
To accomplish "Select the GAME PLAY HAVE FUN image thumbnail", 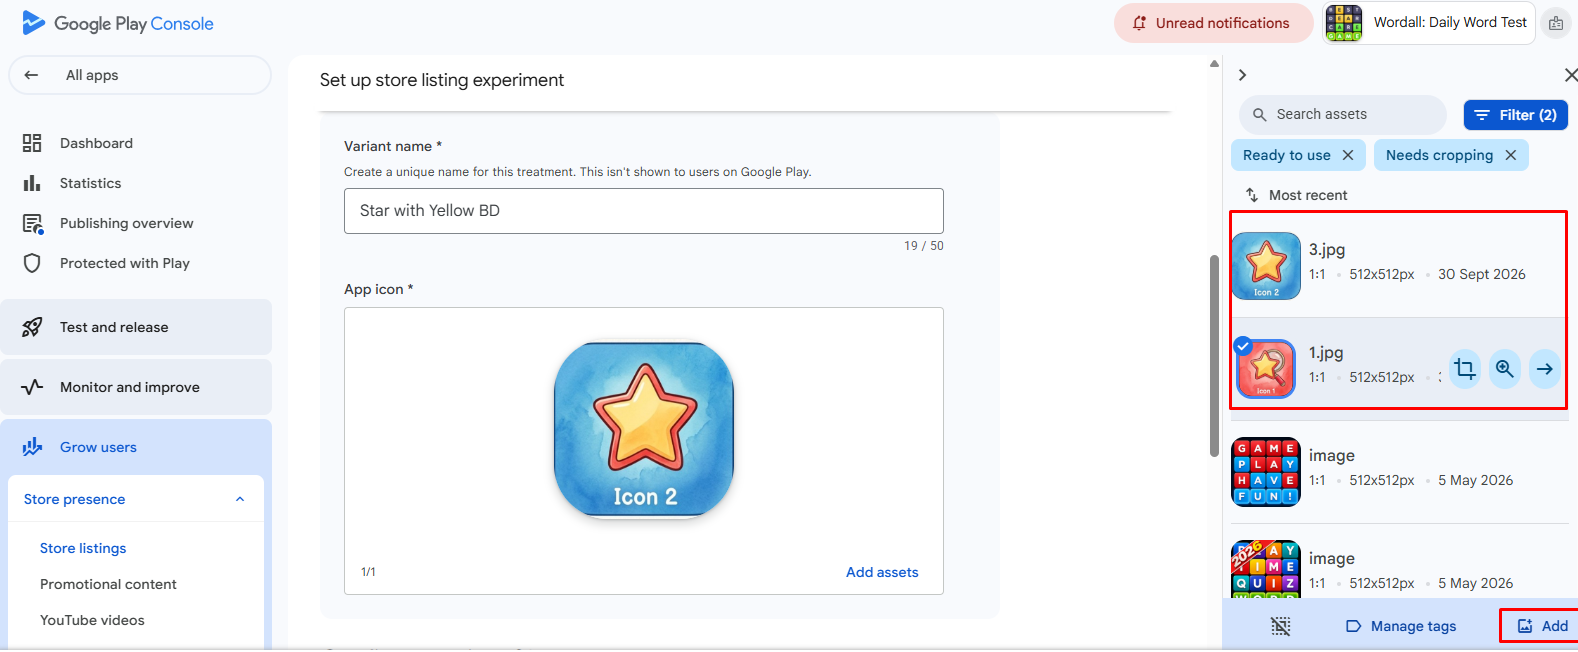I will click(x=1266, y=472).
